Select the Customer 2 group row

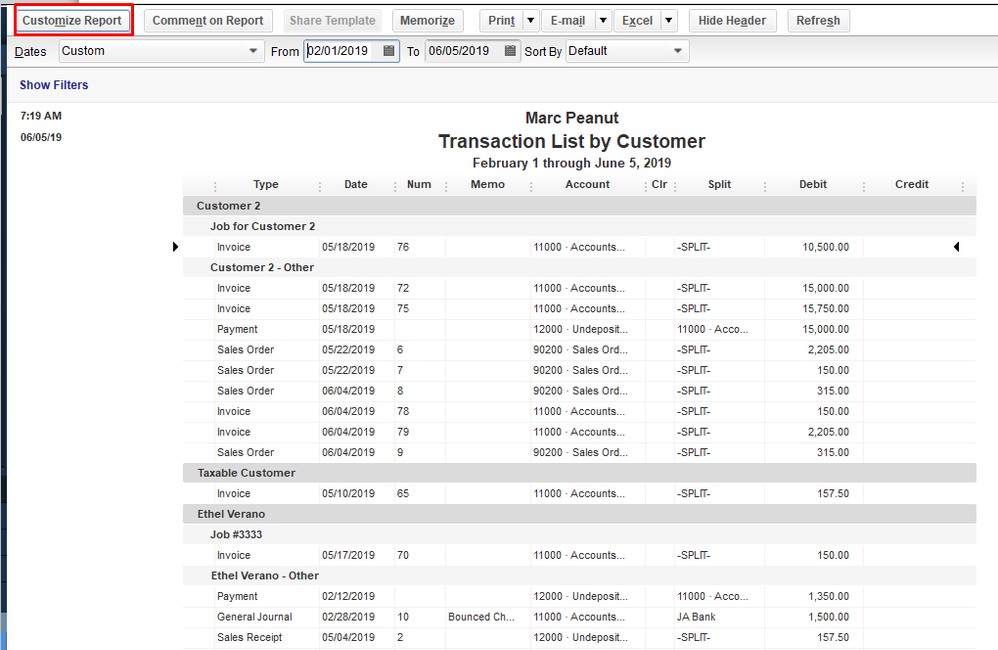click(579, 206)
